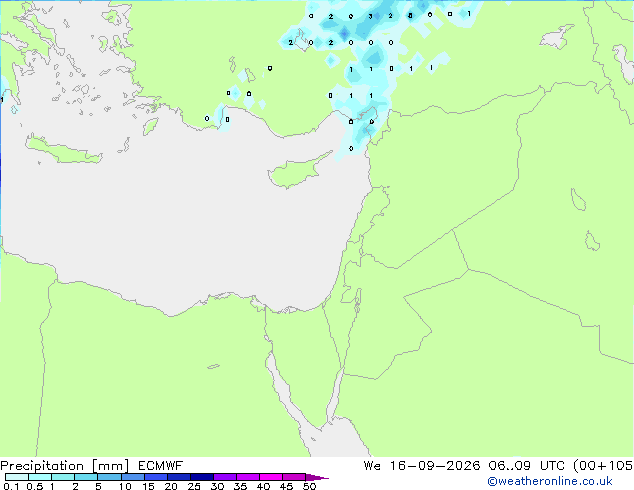This screenshot has width=634, height=490.
Task: Click the legend swatch between 15 and 20
Action: pyautogui.click(x=156, y=477)
